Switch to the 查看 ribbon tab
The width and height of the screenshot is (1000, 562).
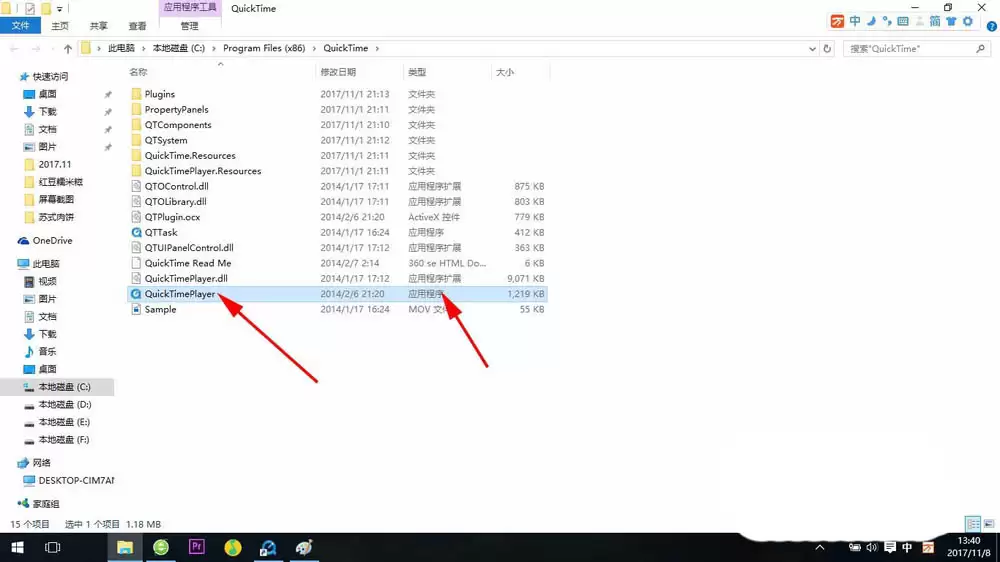[x=137, y=26]
